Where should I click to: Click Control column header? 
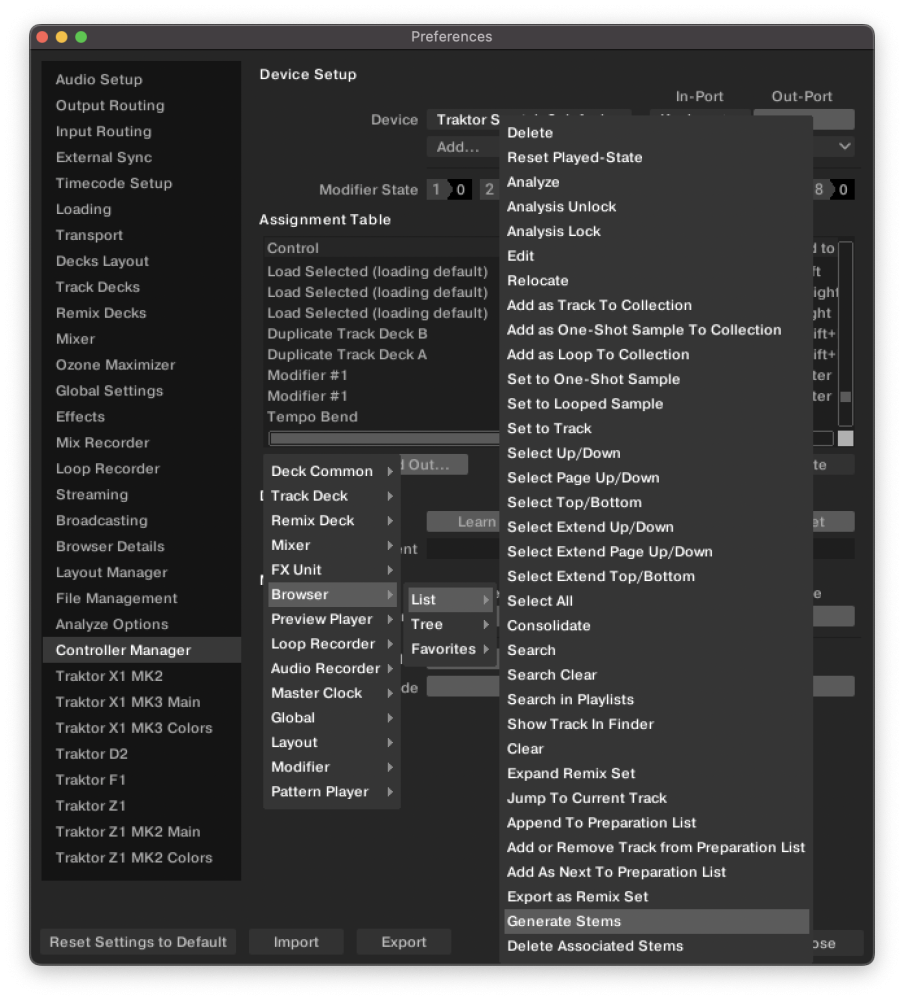click(x=382, y=248)
